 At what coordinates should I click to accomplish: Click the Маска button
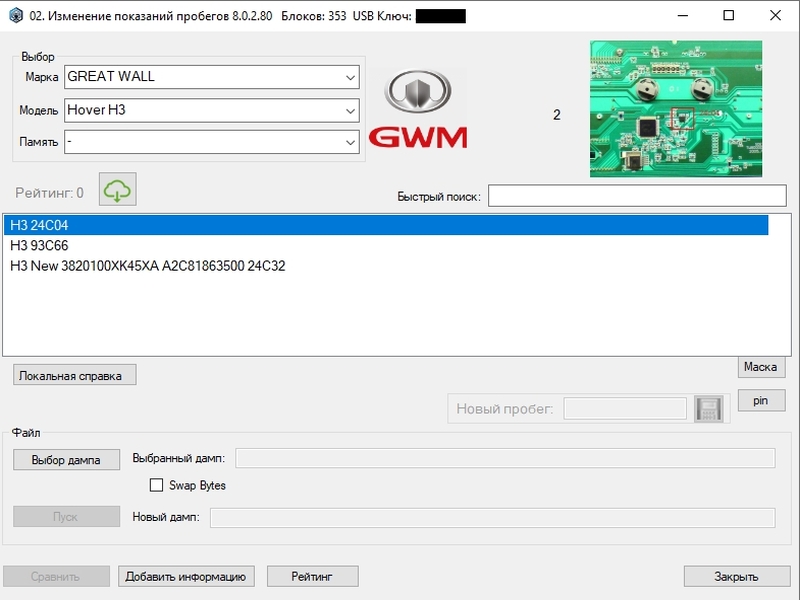click(x=761, y=367)
